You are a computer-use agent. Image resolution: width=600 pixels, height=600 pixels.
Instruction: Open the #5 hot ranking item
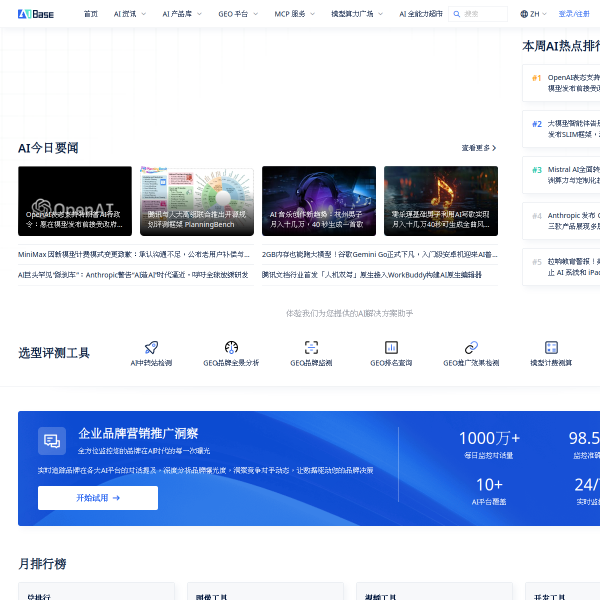click(561, 267)
